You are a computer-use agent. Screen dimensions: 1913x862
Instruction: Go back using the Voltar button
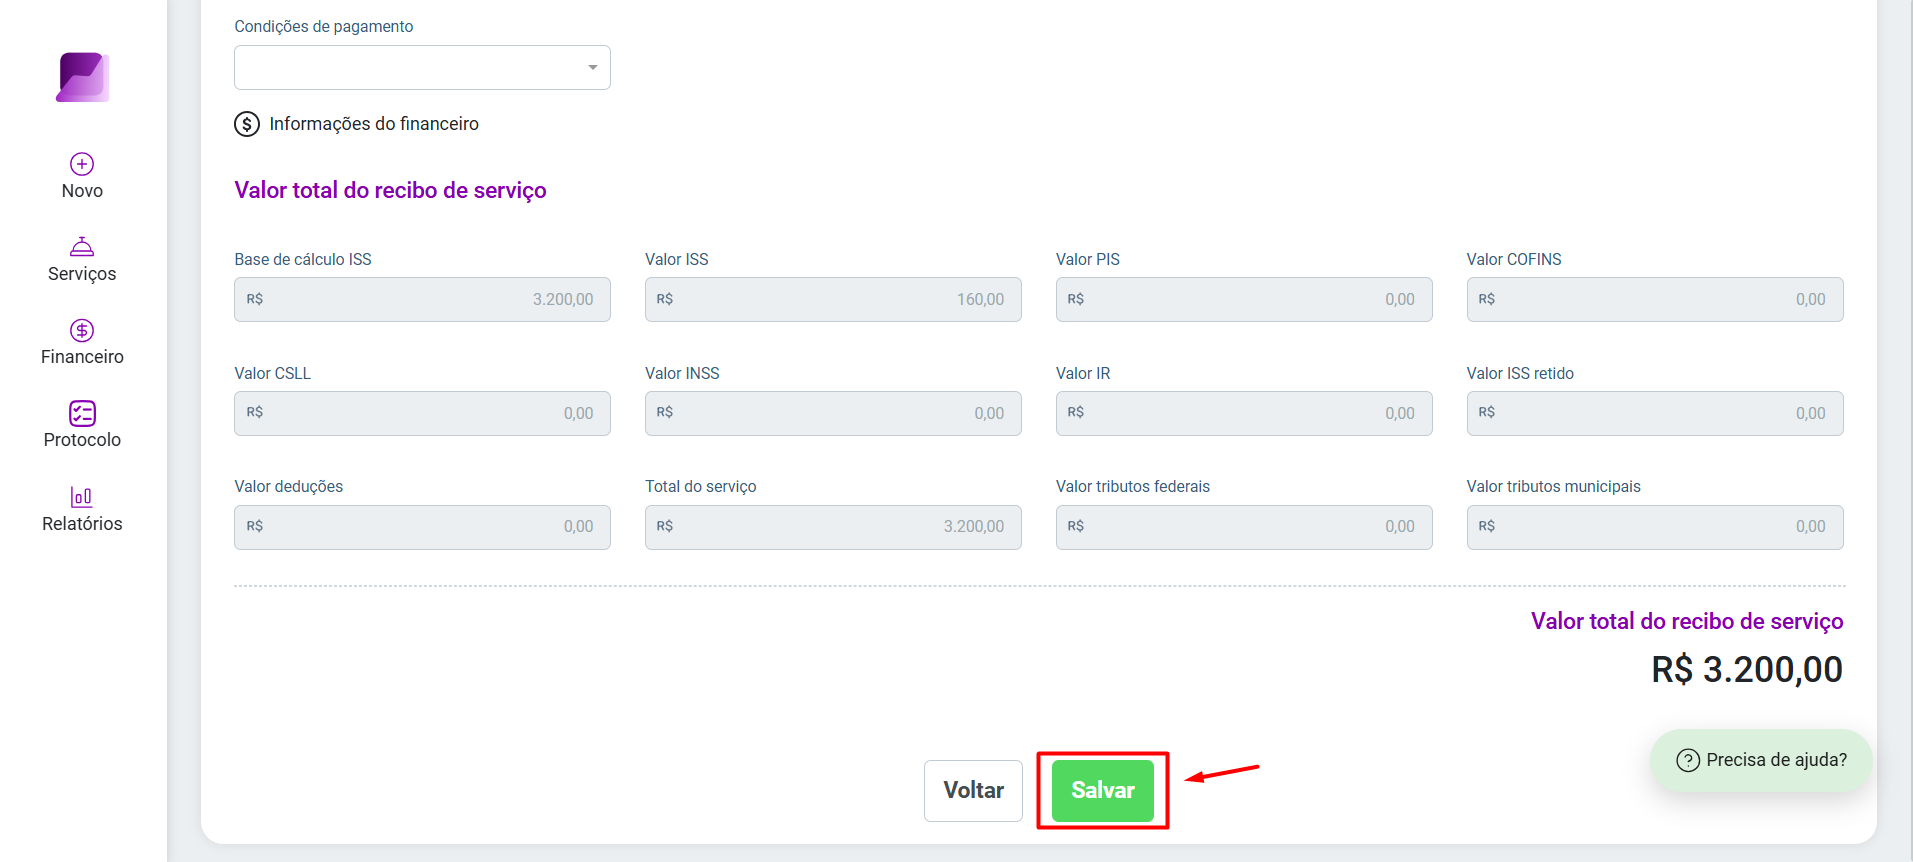(973, 790)
